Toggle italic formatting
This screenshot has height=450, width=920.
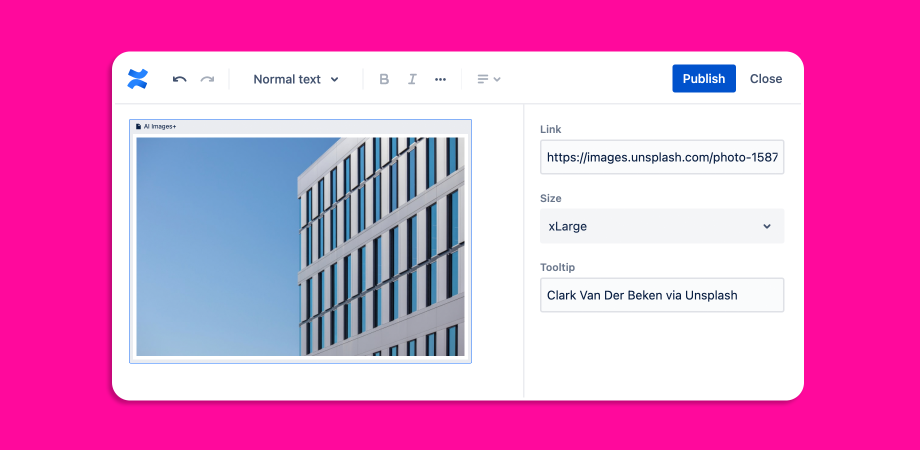pyautogui.click(x=412, y=79)
